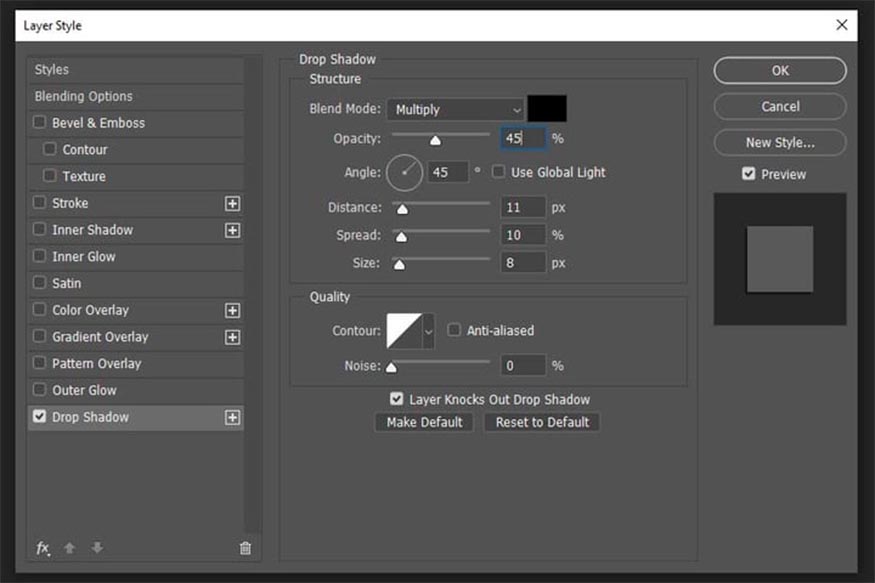Enable the Pattern Overlay checkbox
This screenshot has height=583, width=875.
(39, 363)
